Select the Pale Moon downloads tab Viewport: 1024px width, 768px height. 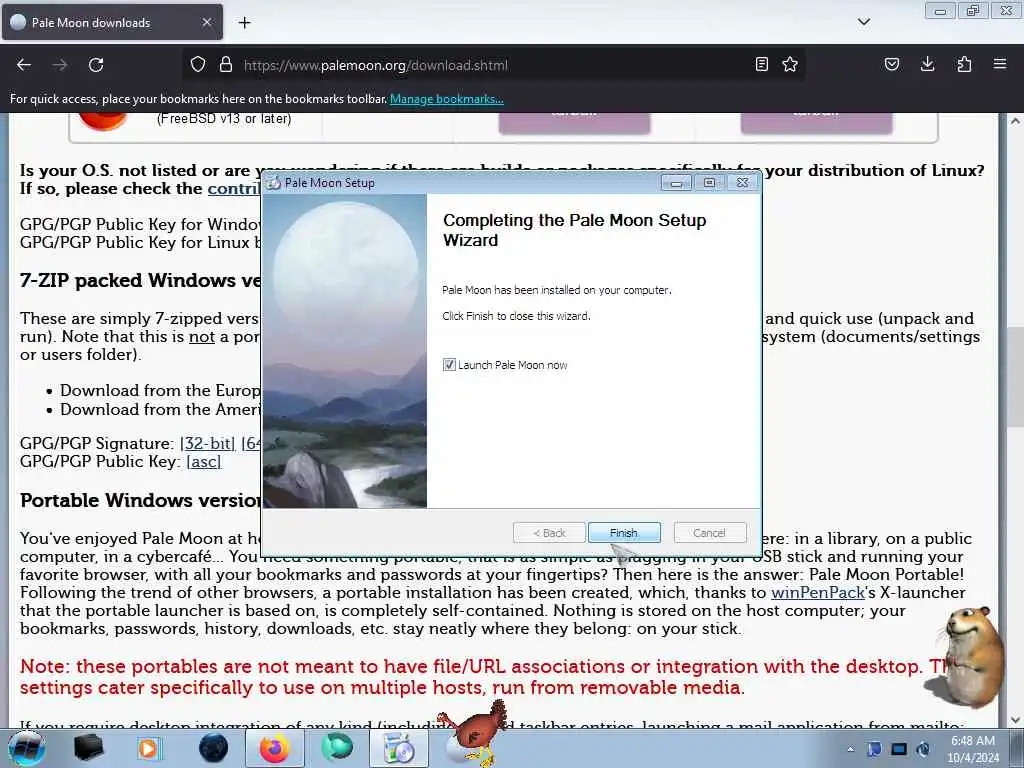[112, 22]
